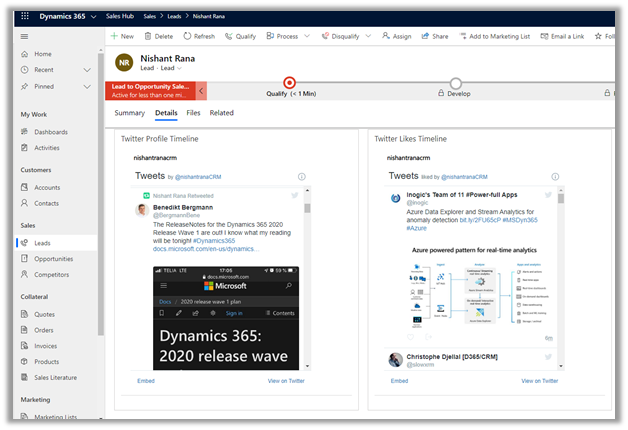Open the Dynamics 365 app launcher waffle
This screenshot has width=628, height=430.
pyautogui.click(x=23, y=17)
